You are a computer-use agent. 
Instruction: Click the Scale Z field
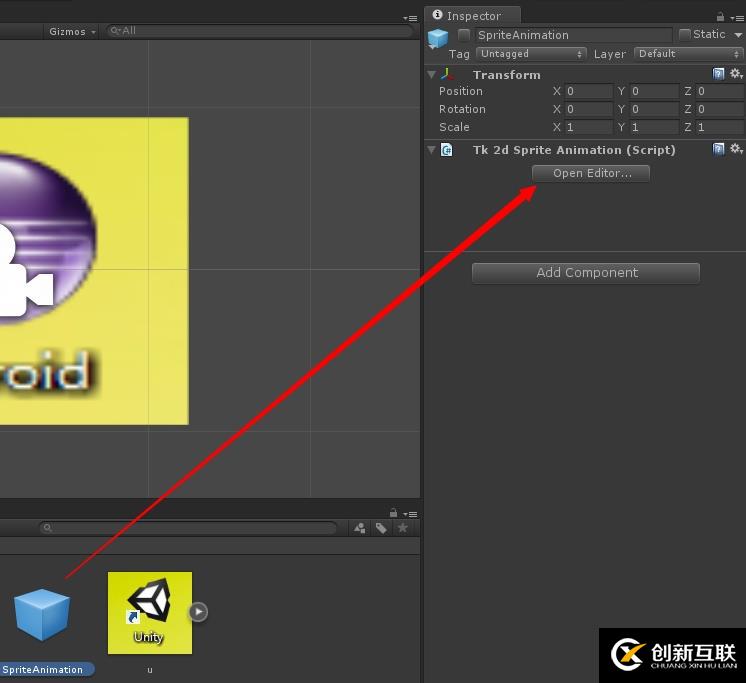(x=720, y=127)
